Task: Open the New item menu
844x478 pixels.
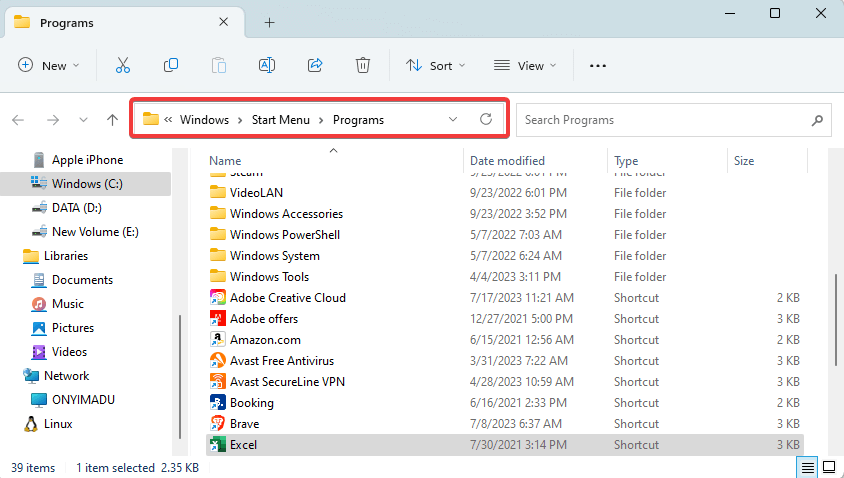Action: click(x=46, y=66)
